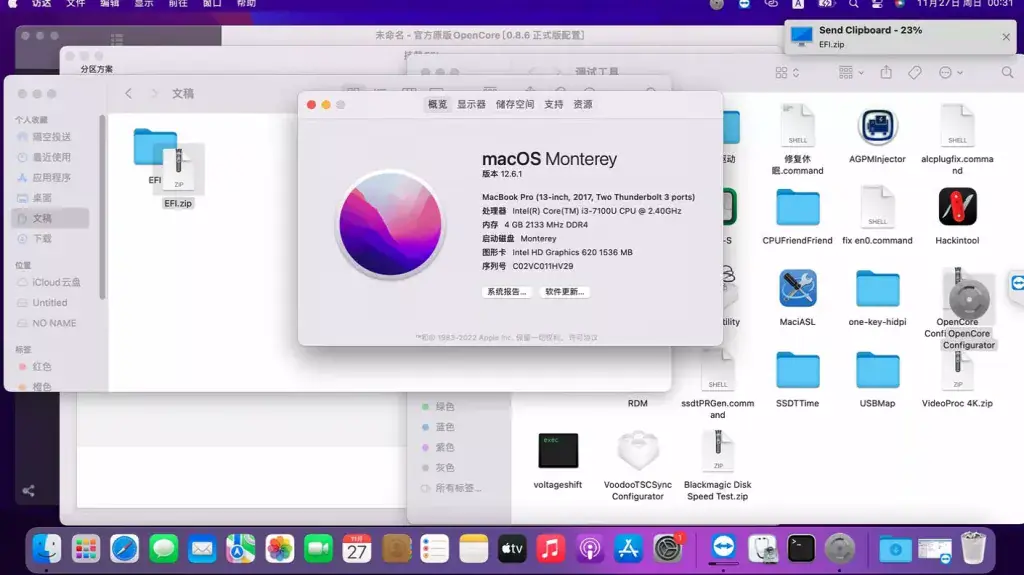This screenshot has width=1024, height=575.
Task: Open the MaciASL app icon
Action: 797,288
